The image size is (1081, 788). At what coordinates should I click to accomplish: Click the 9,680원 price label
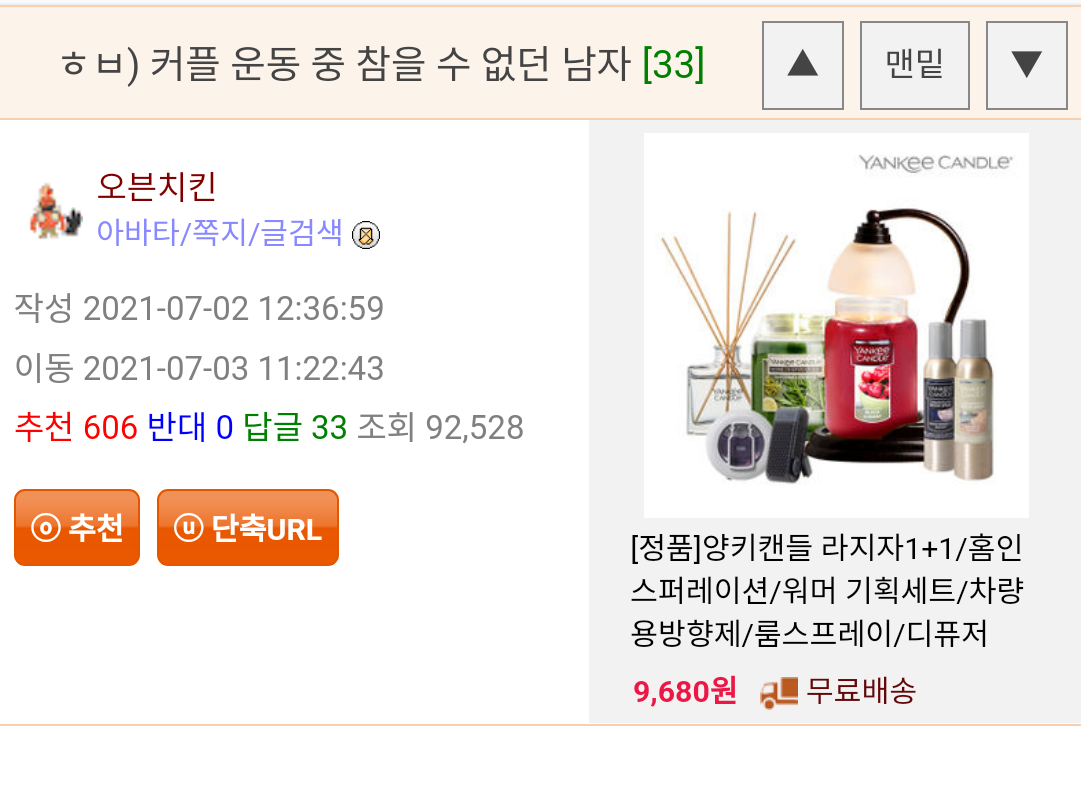click(685, 691)
